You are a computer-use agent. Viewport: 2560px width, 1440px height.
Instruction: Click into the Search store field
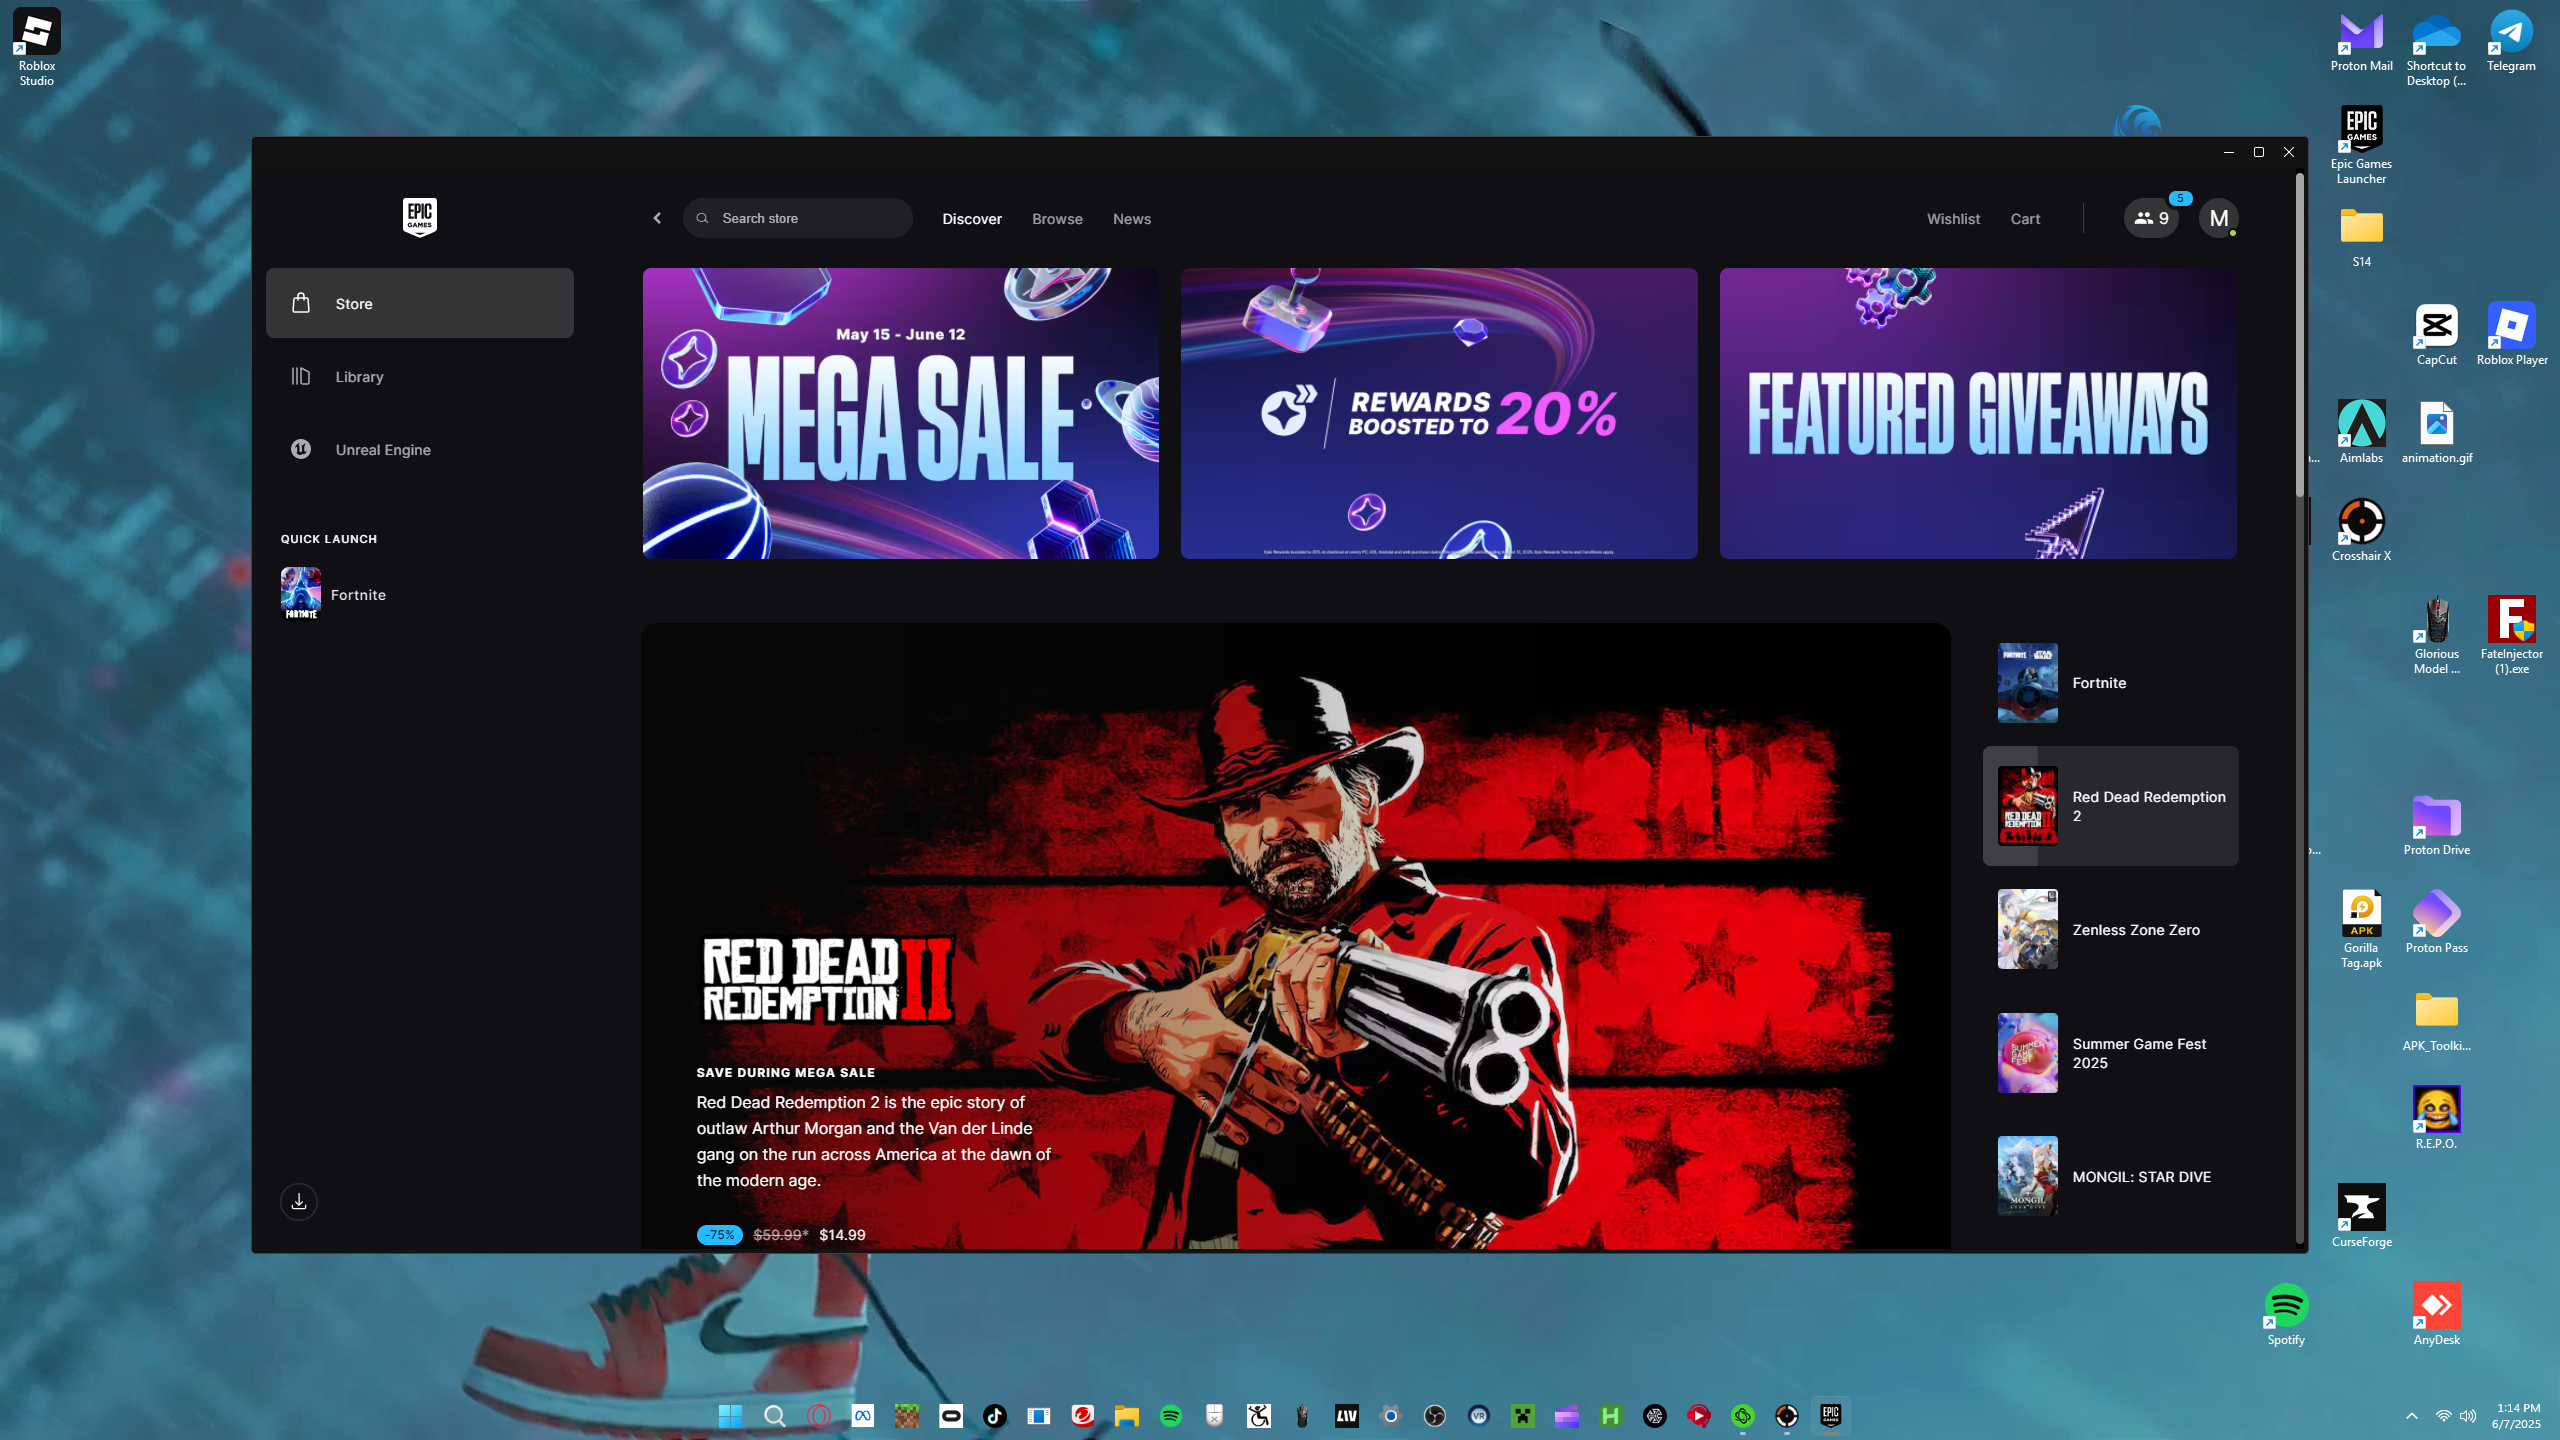pos(810,218)
